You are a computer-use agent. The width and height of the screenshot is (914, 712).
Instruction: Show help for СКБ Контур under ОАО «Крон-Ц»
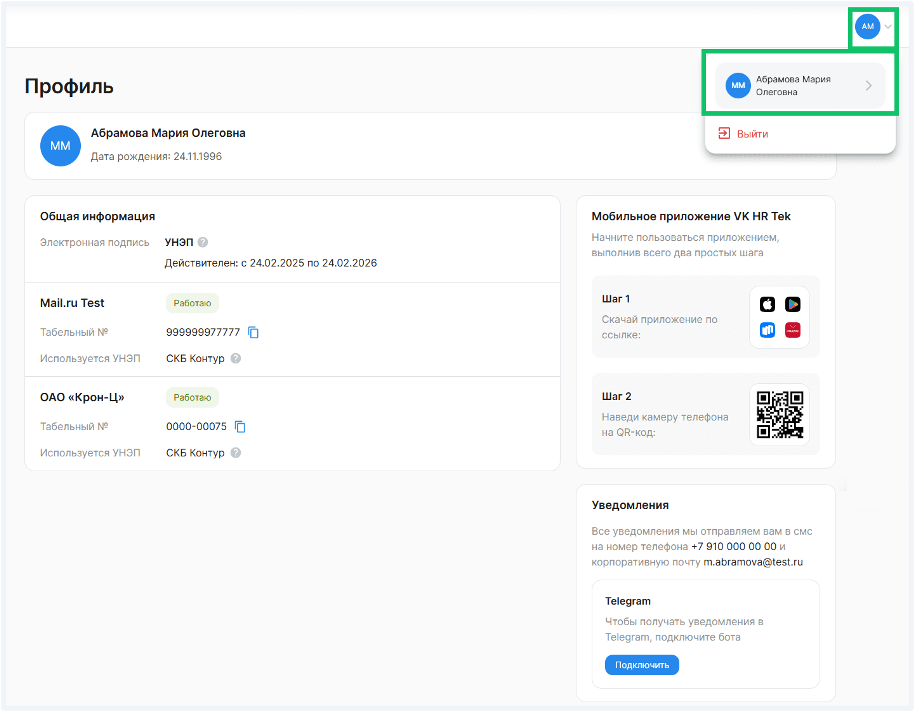pos(236,452)
